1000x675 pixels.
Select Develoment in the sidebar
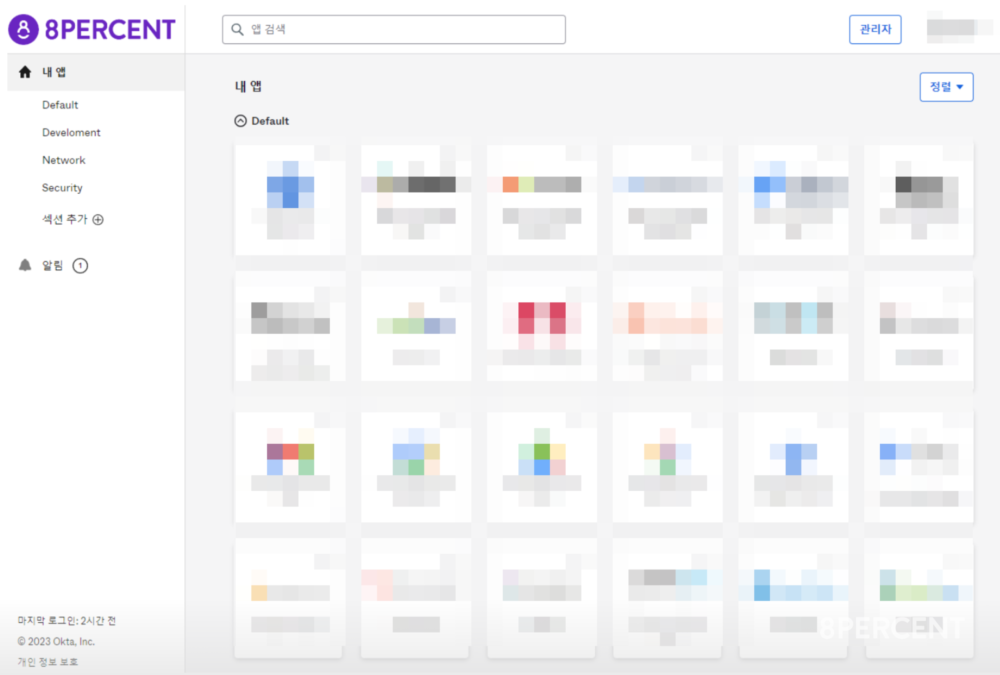pyautogui.click(x=71, y=132)
